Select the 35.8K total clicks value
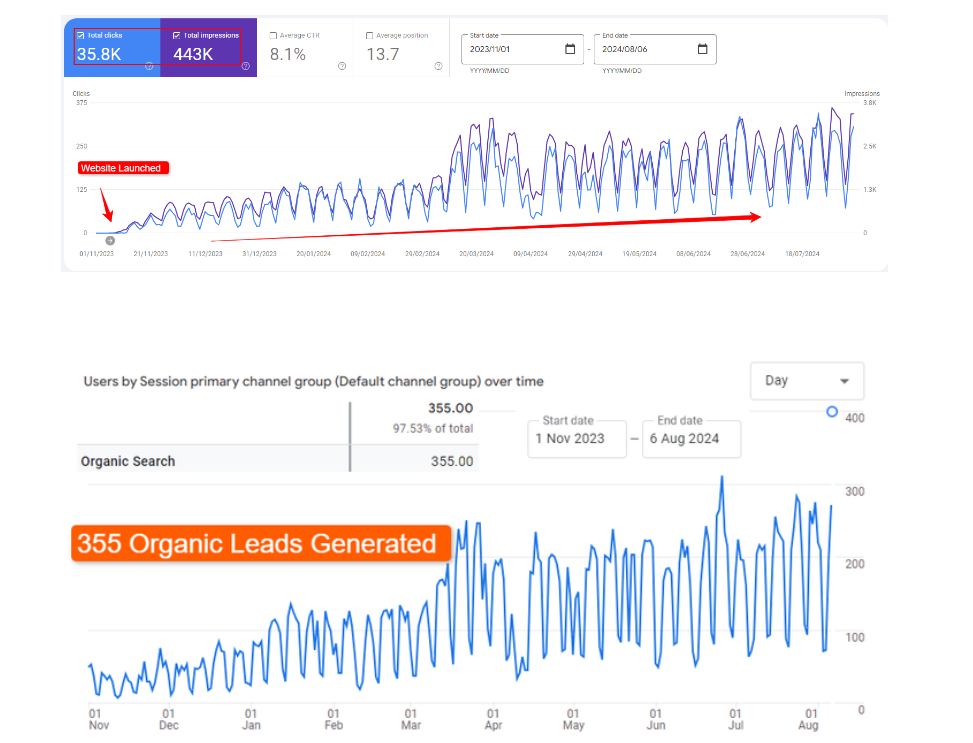This screenshot has height=743, width=973. 99,54
